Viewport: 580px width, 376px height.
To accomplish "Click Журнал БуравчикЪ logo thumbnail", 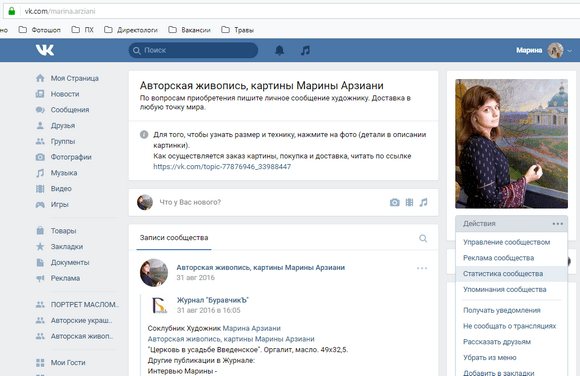I will (160, 305).
